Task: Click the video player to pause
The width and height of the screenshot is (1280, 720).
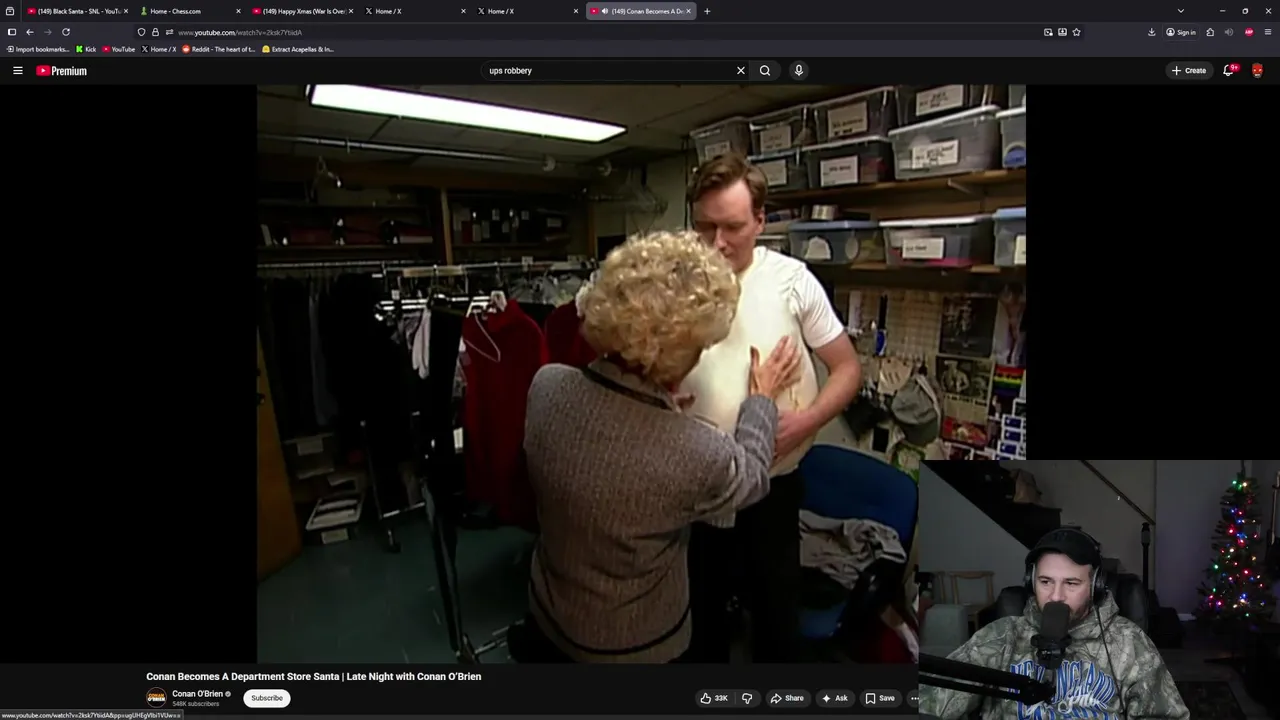Action: click(641, 373)
